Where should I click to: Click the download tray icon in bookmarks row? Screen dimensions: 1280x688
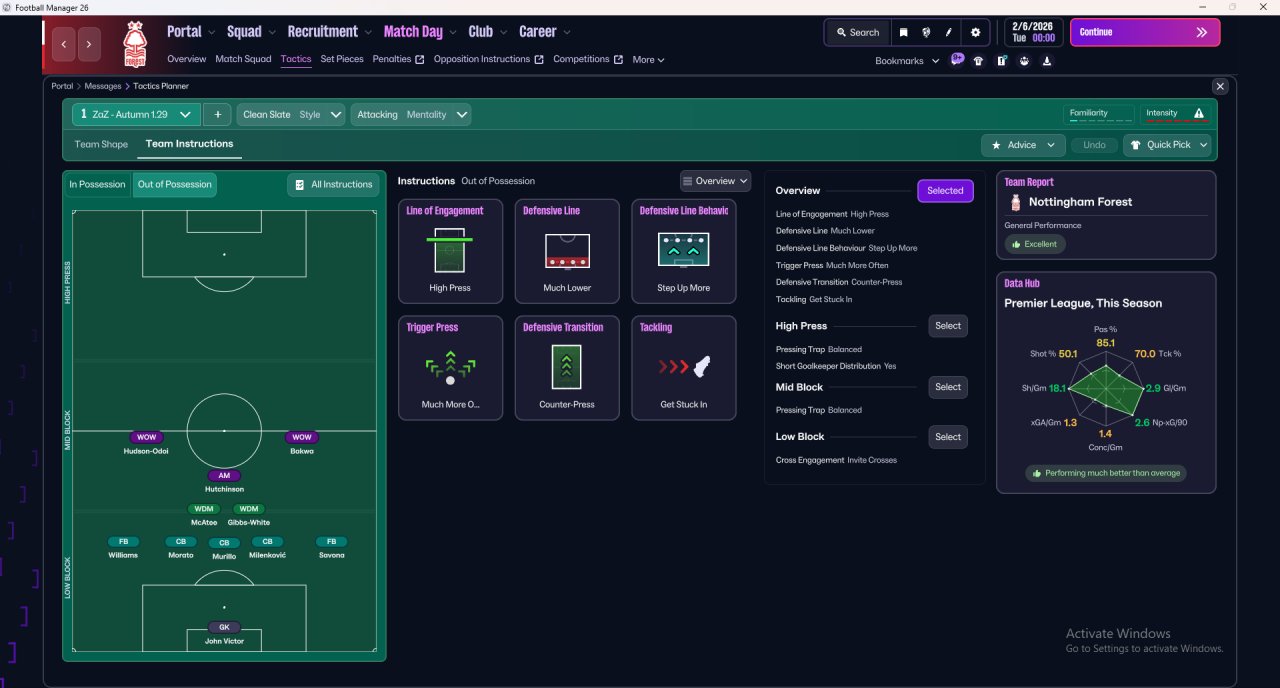point(1047,60)
